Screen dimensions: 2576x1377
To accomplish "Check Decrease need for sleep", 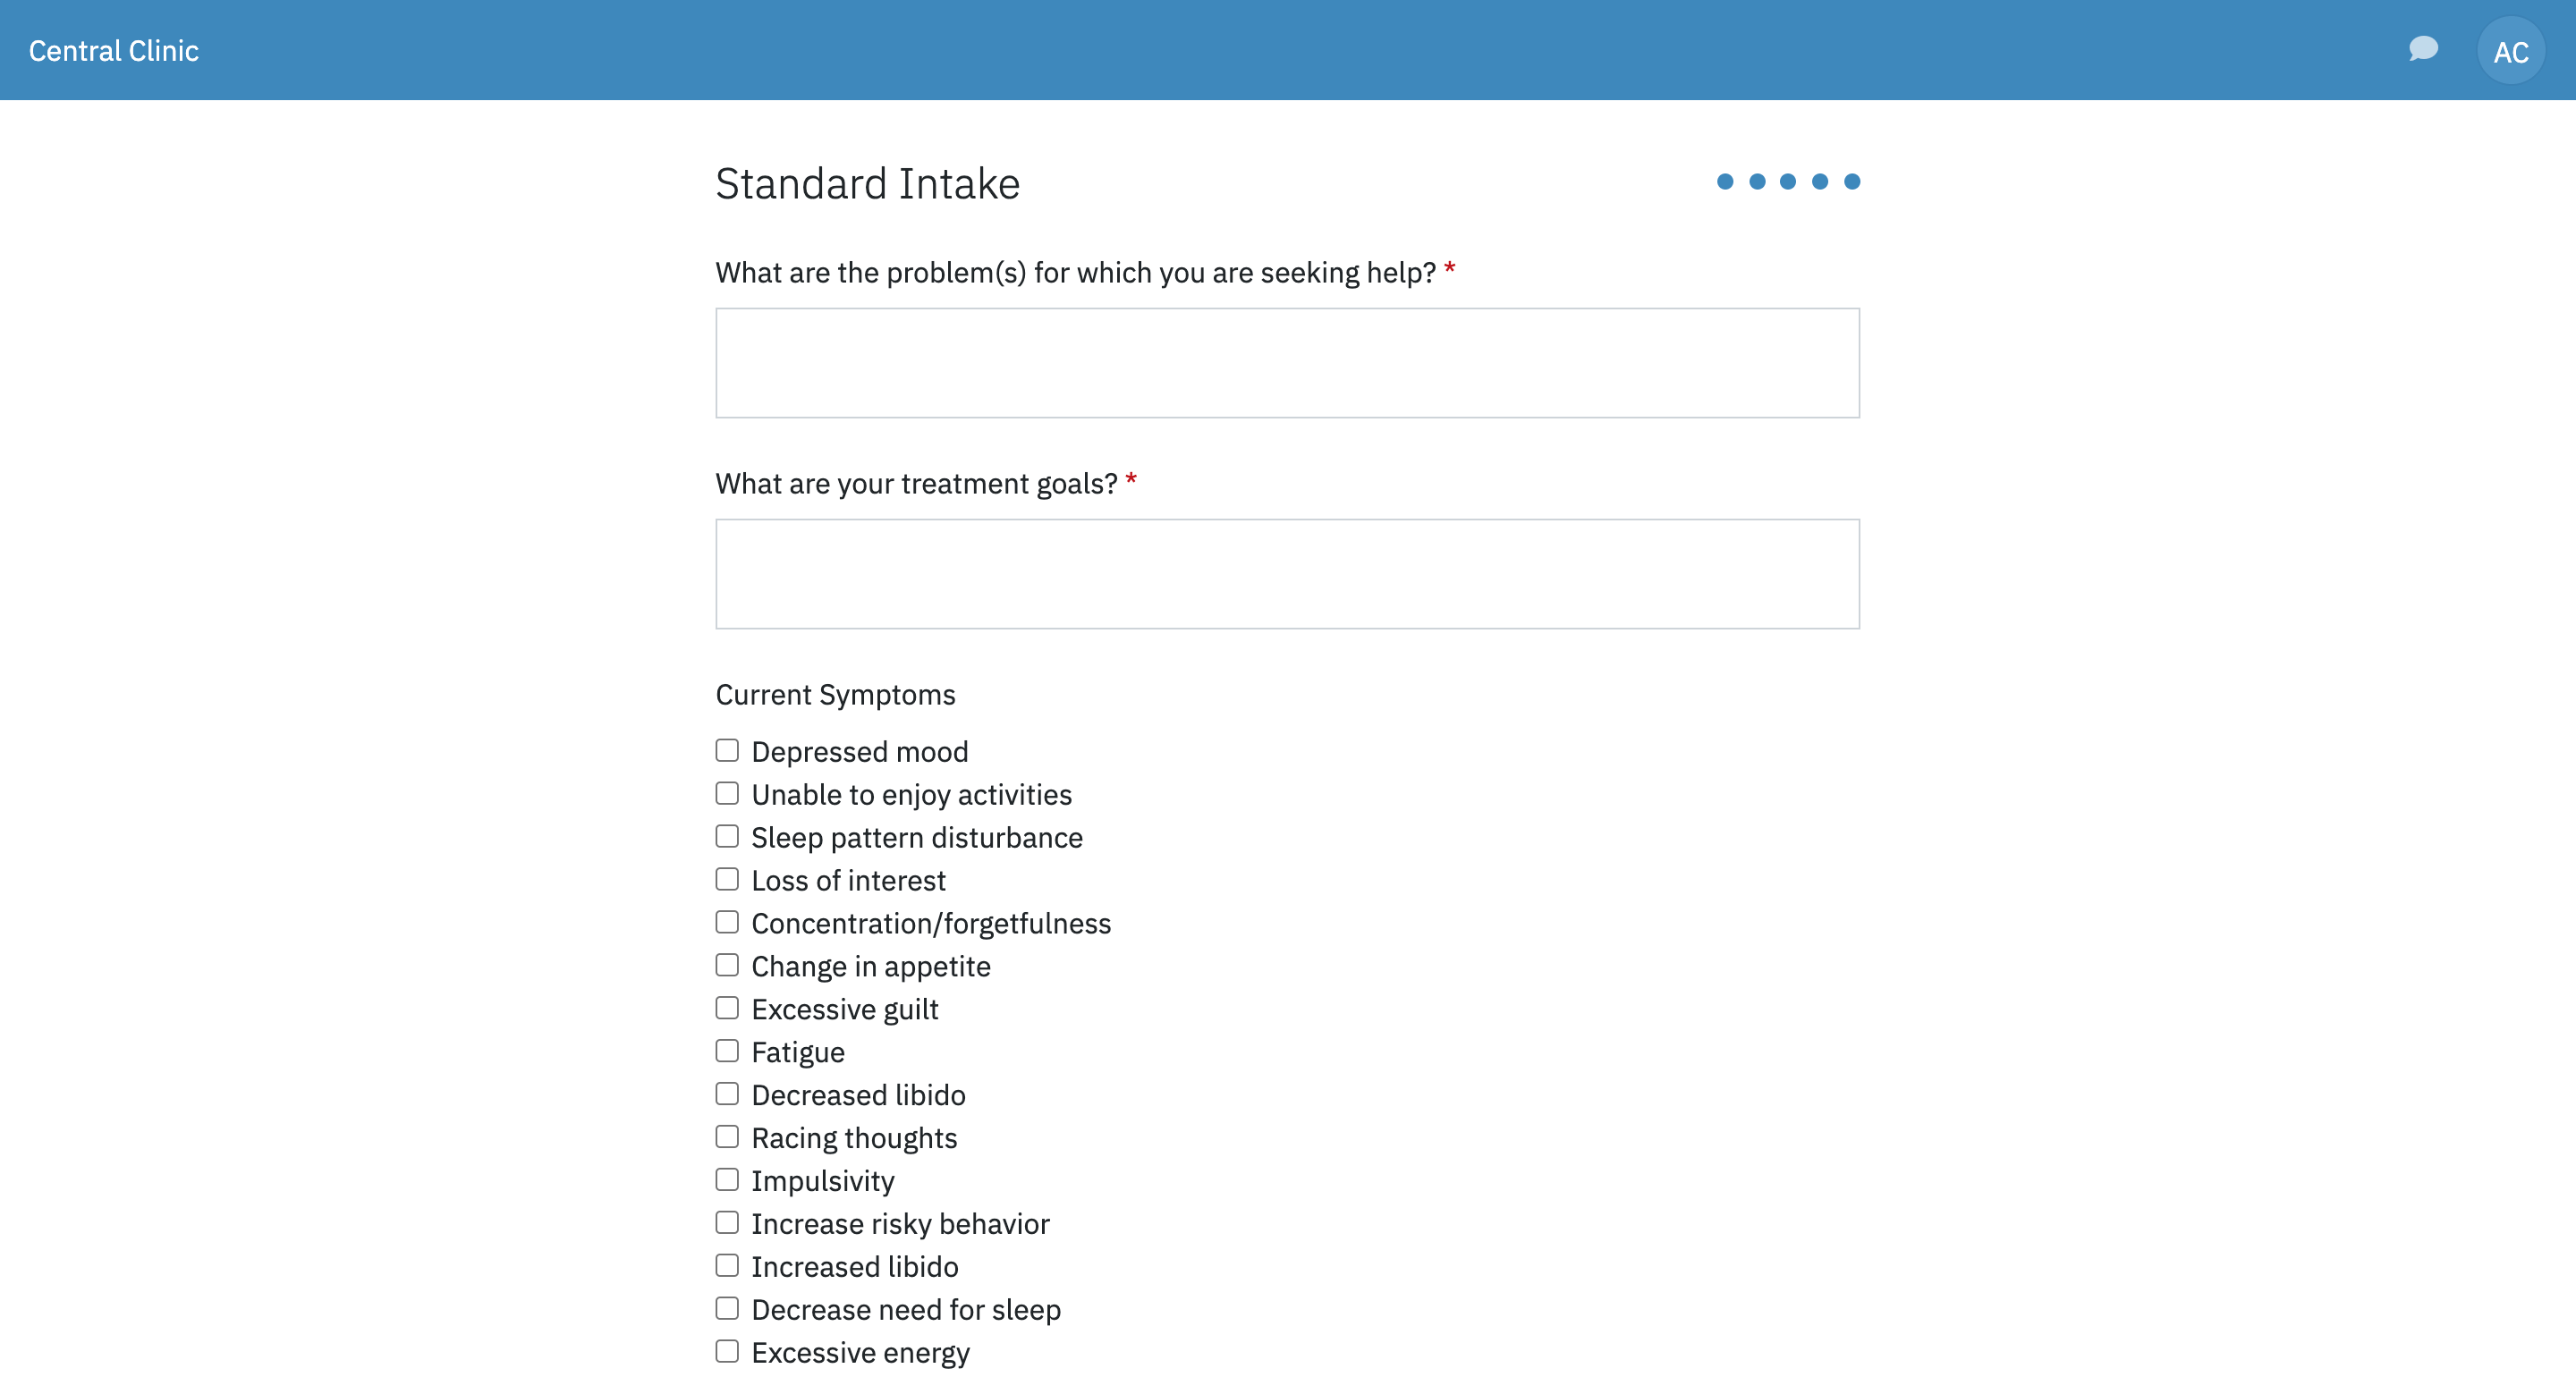I will tap(727, 1309).
